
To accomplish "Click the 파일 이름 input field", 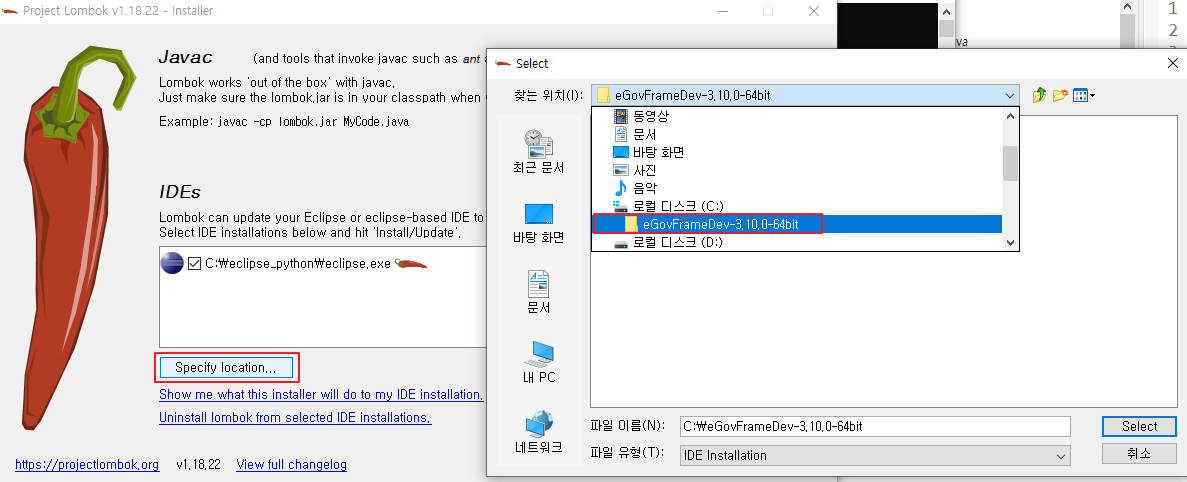I will (874, 426).
